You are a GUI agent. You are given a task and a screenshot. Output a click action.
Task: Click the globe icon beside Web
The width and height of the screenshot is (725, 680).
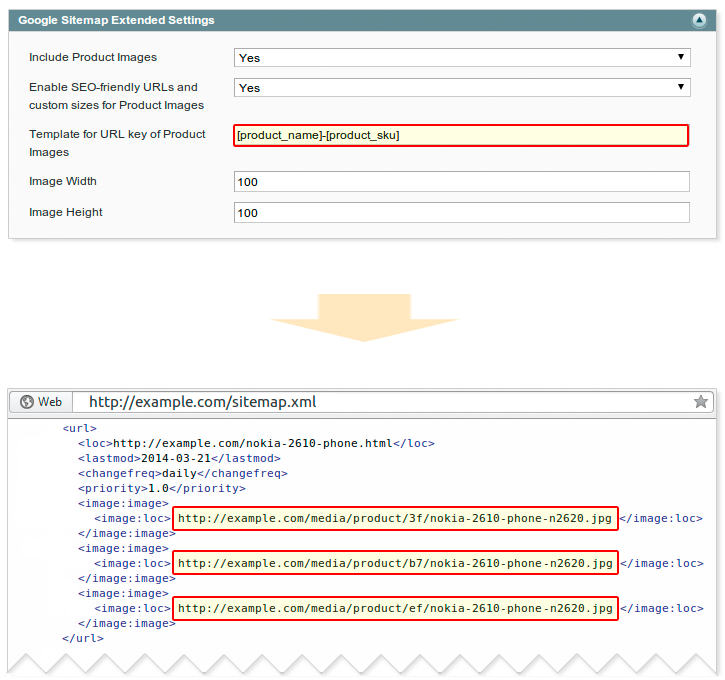click(x=25, y=402)
